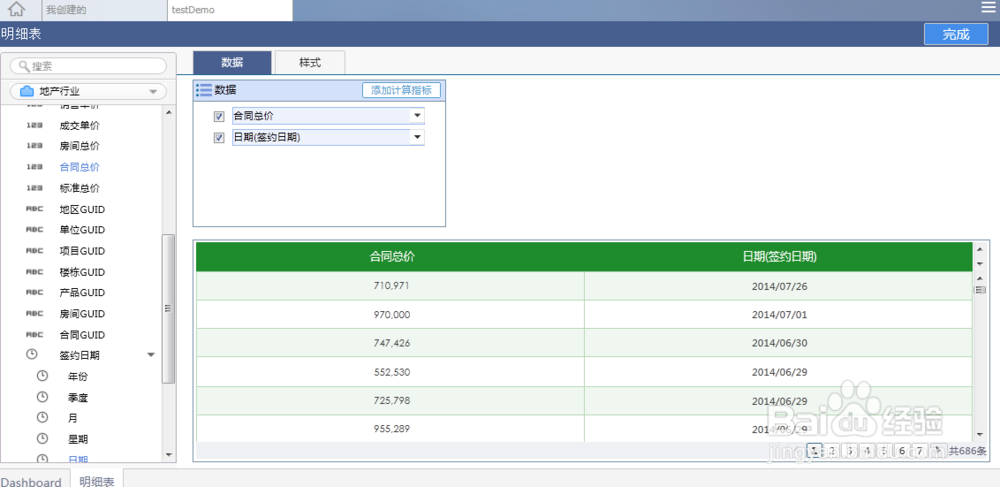
Task: Go to page 6 of table
Action: [x=902, y=450]
